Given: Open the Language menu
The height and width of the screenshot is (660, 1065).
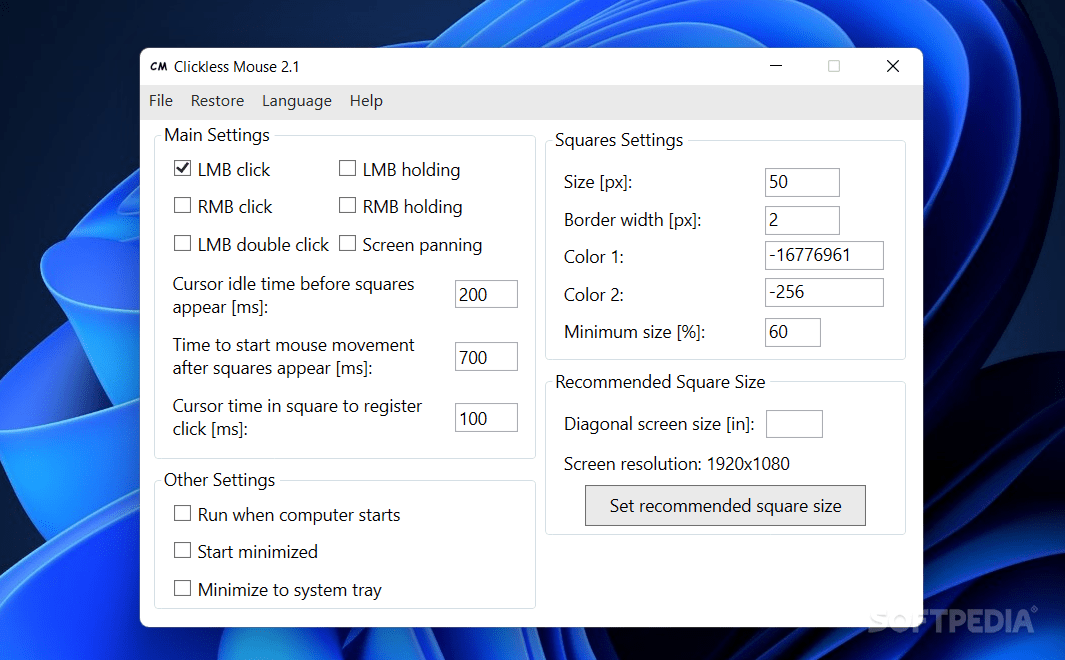Looking at the screenshot, I should 297,100.
